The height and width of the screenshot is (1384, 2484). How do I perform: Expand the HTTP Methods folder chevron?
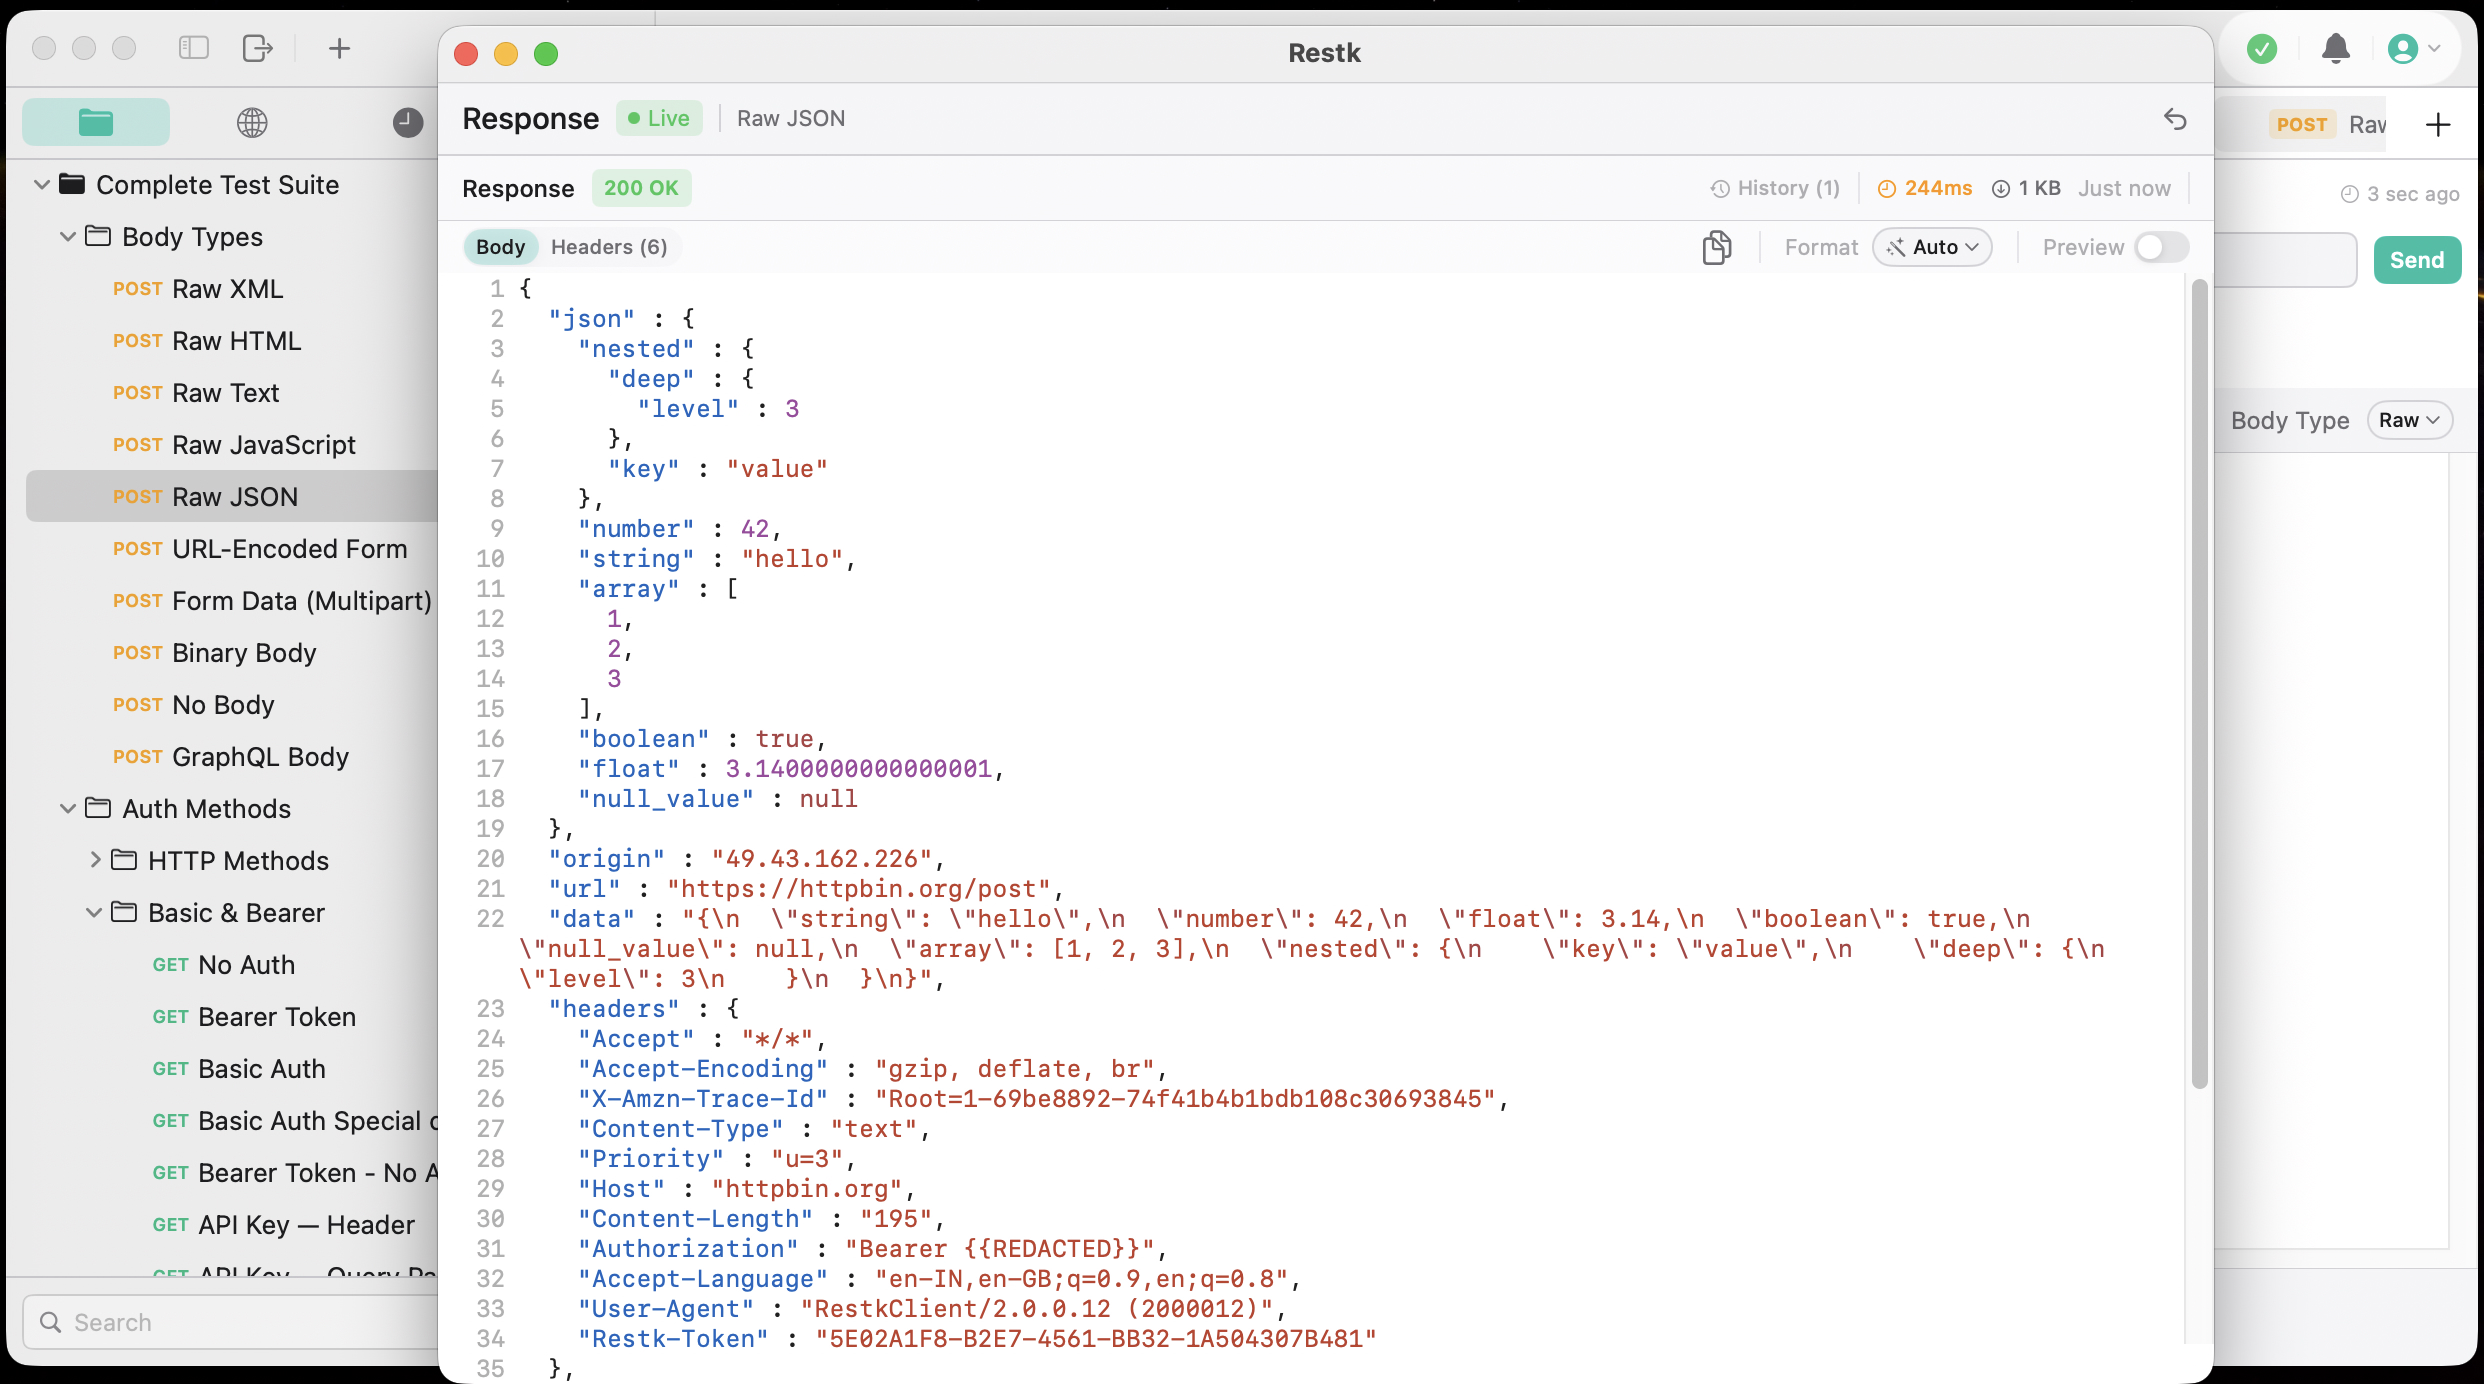[x=95, y=860]
